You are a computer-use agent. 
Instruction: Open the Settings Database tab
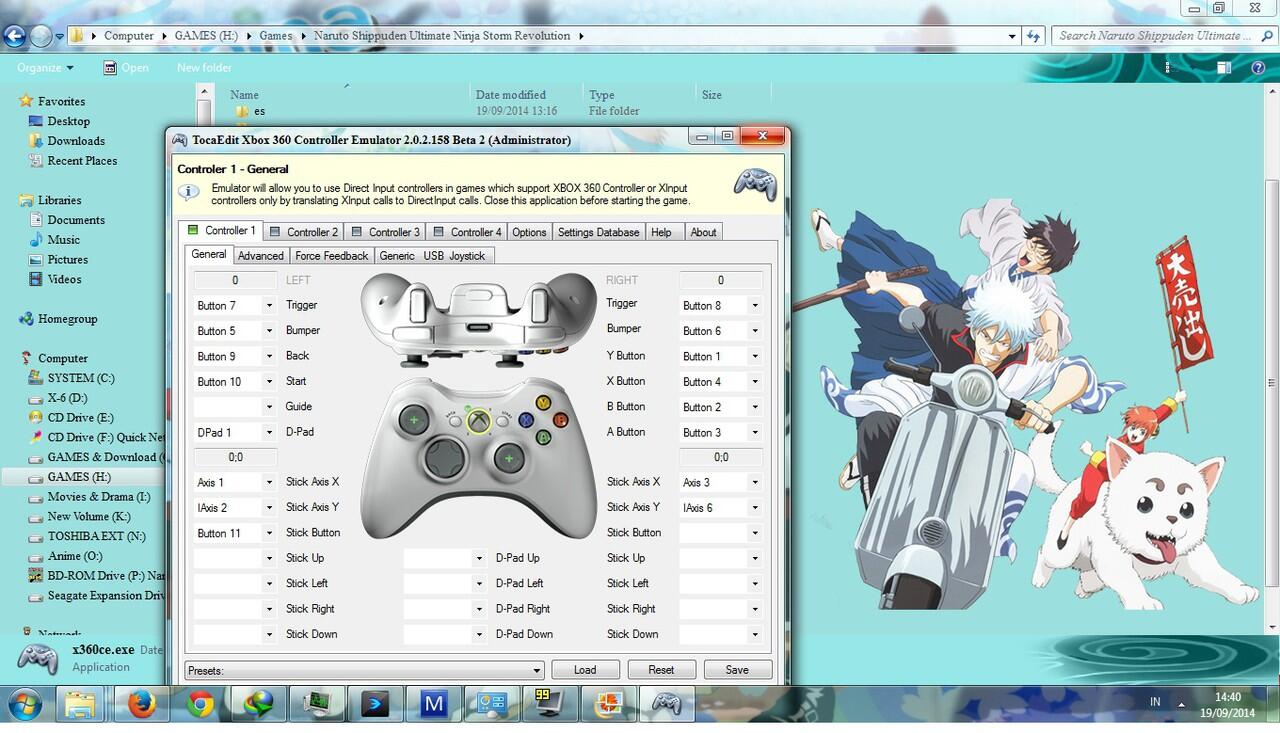pos(598,232)
